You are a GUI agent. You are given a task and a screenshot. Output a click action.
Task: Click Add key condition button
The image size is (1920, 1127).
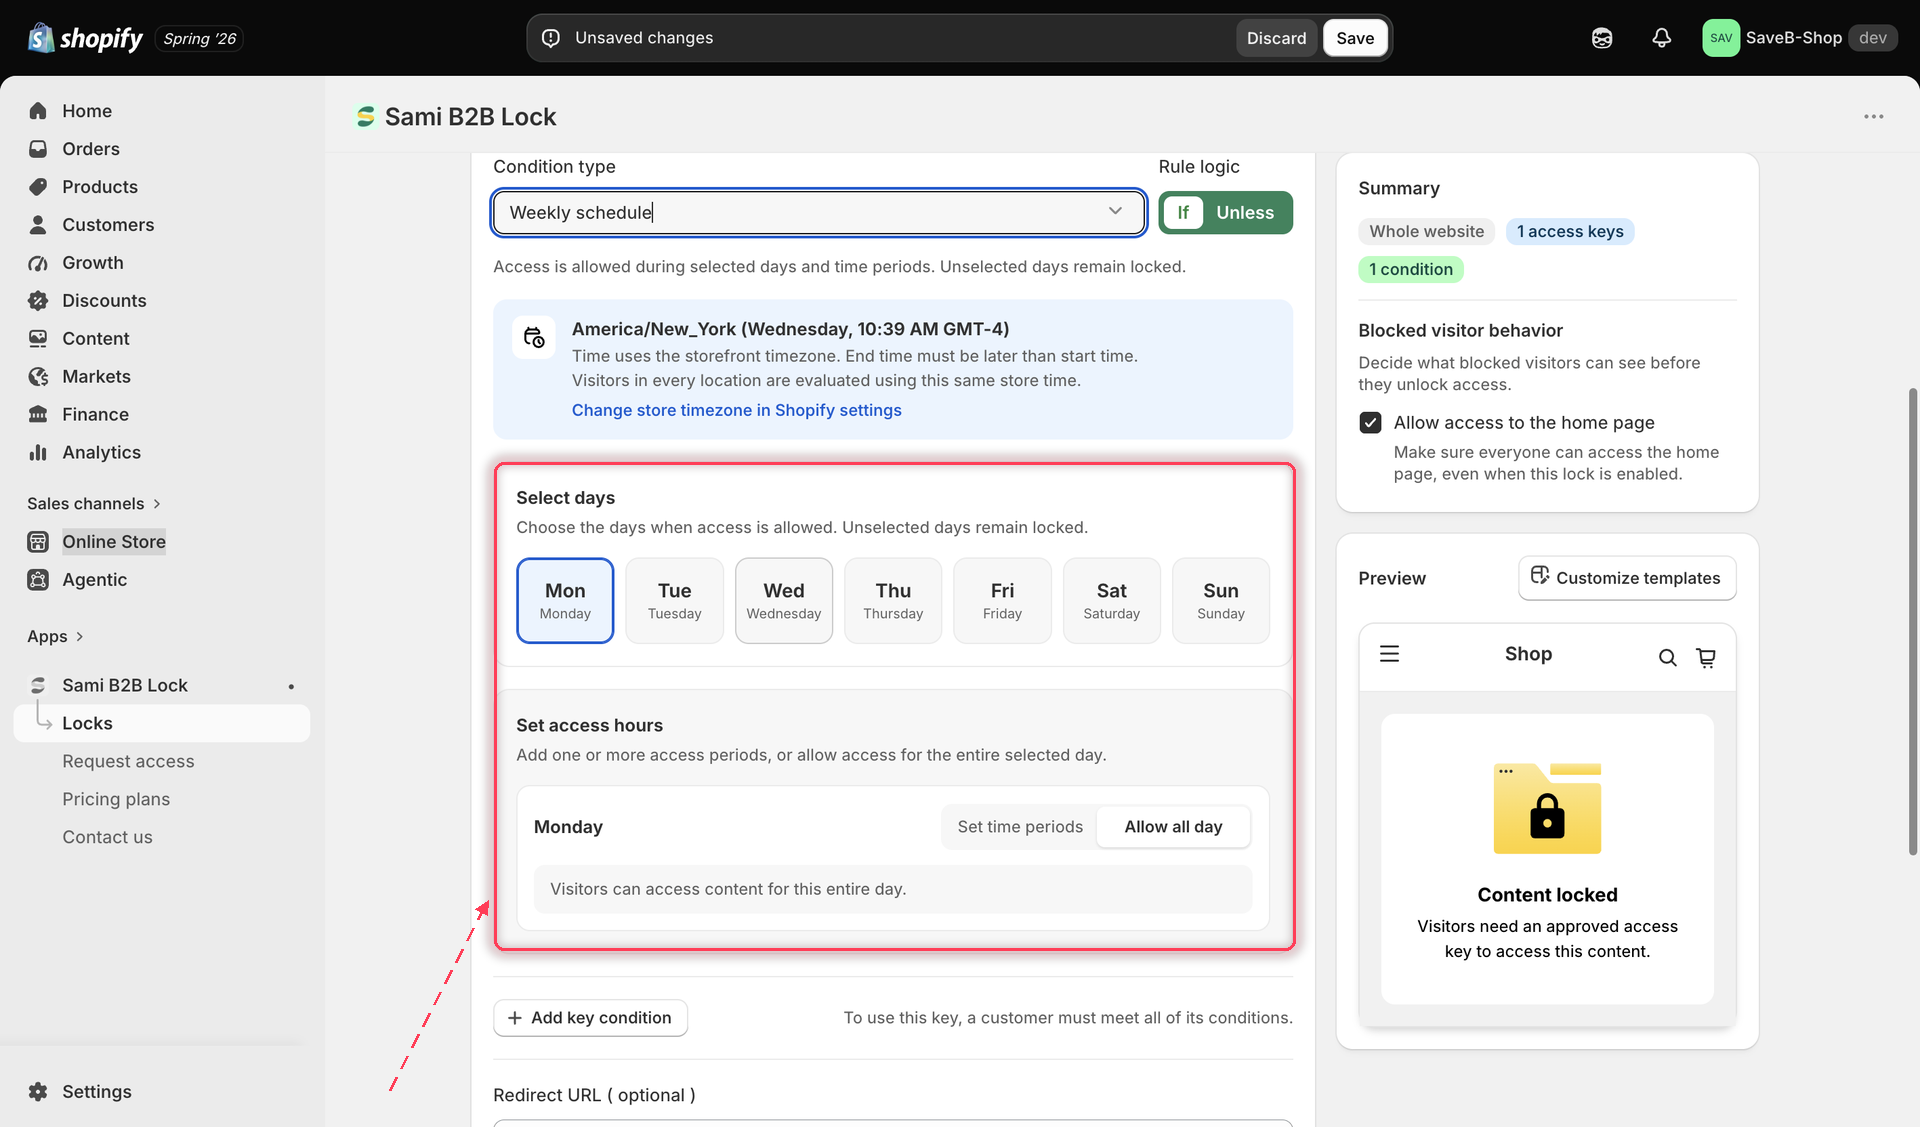pos(590,1018)
